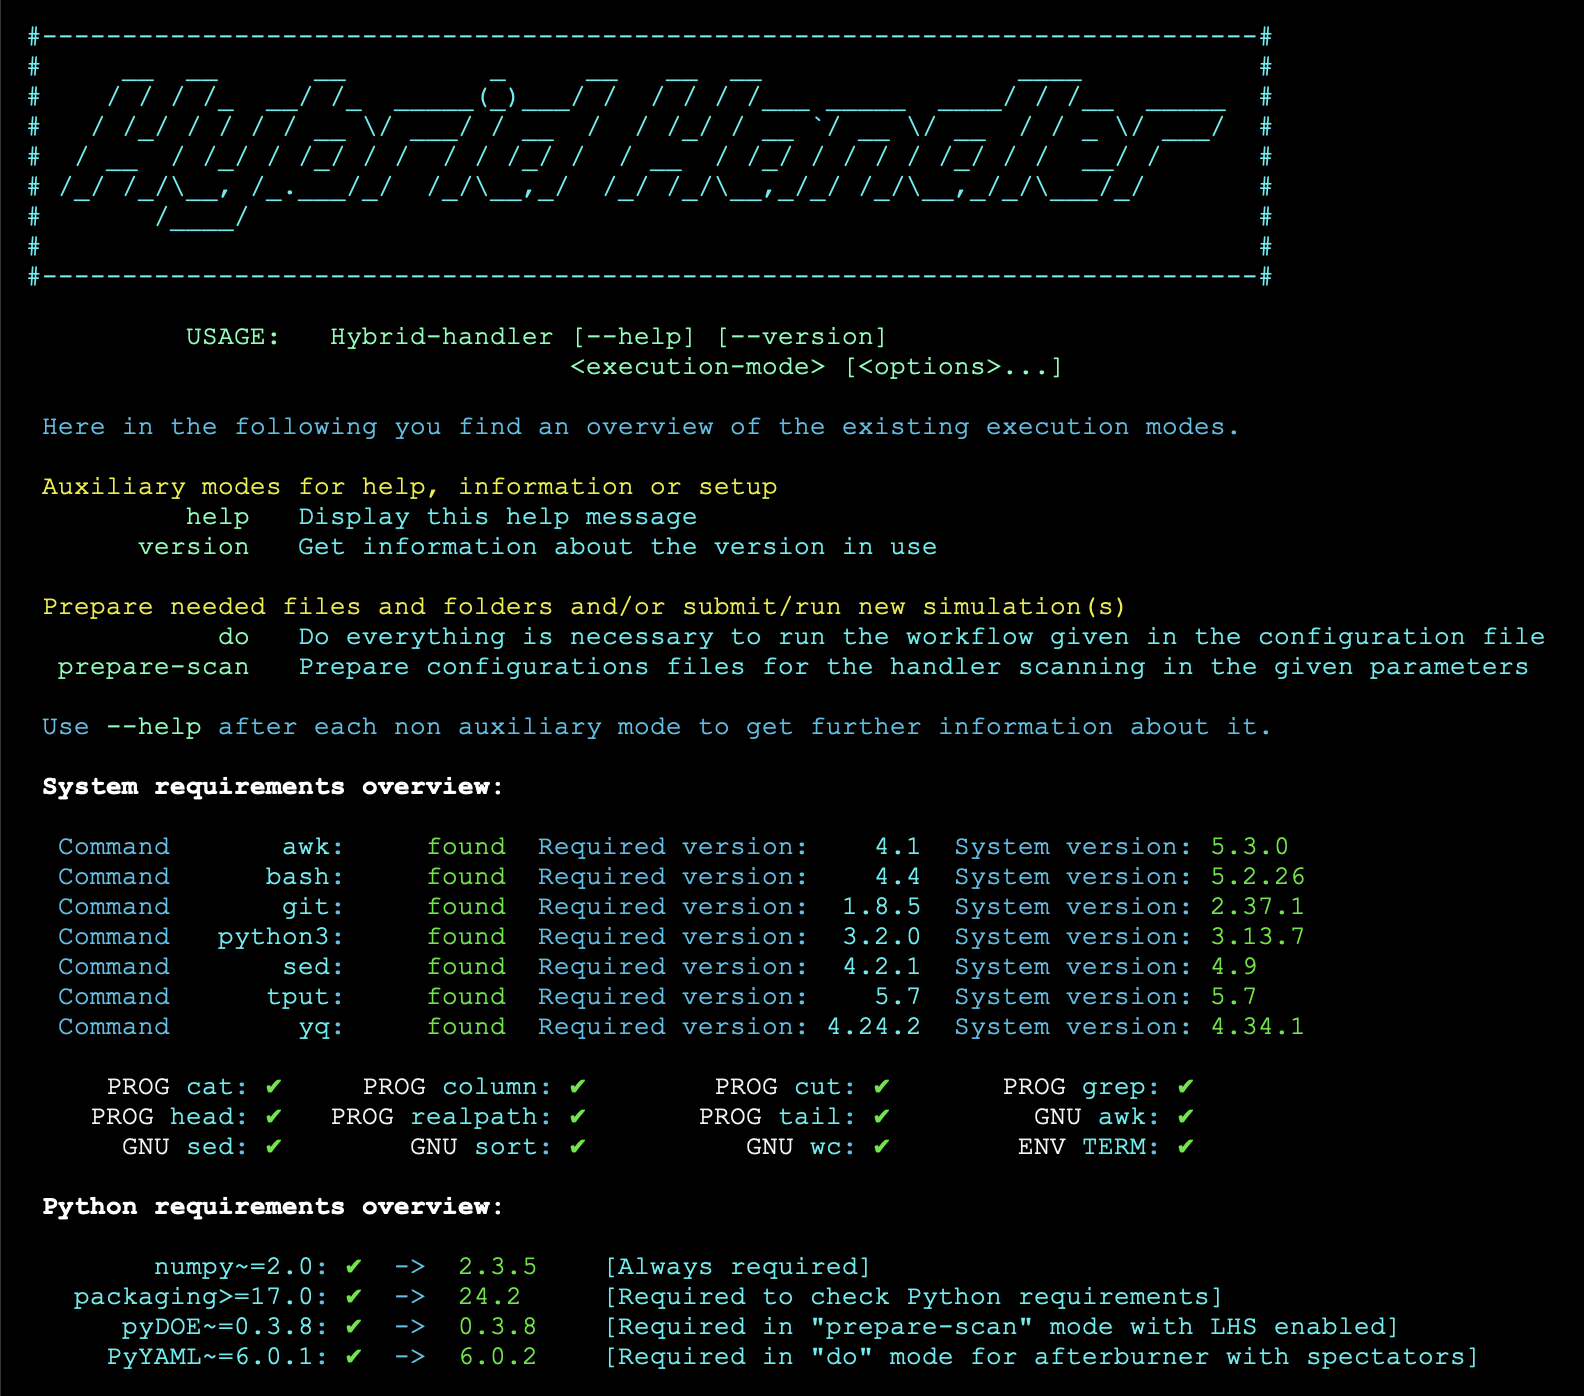Click the 'bash:' command name

[x=305, y=877]
